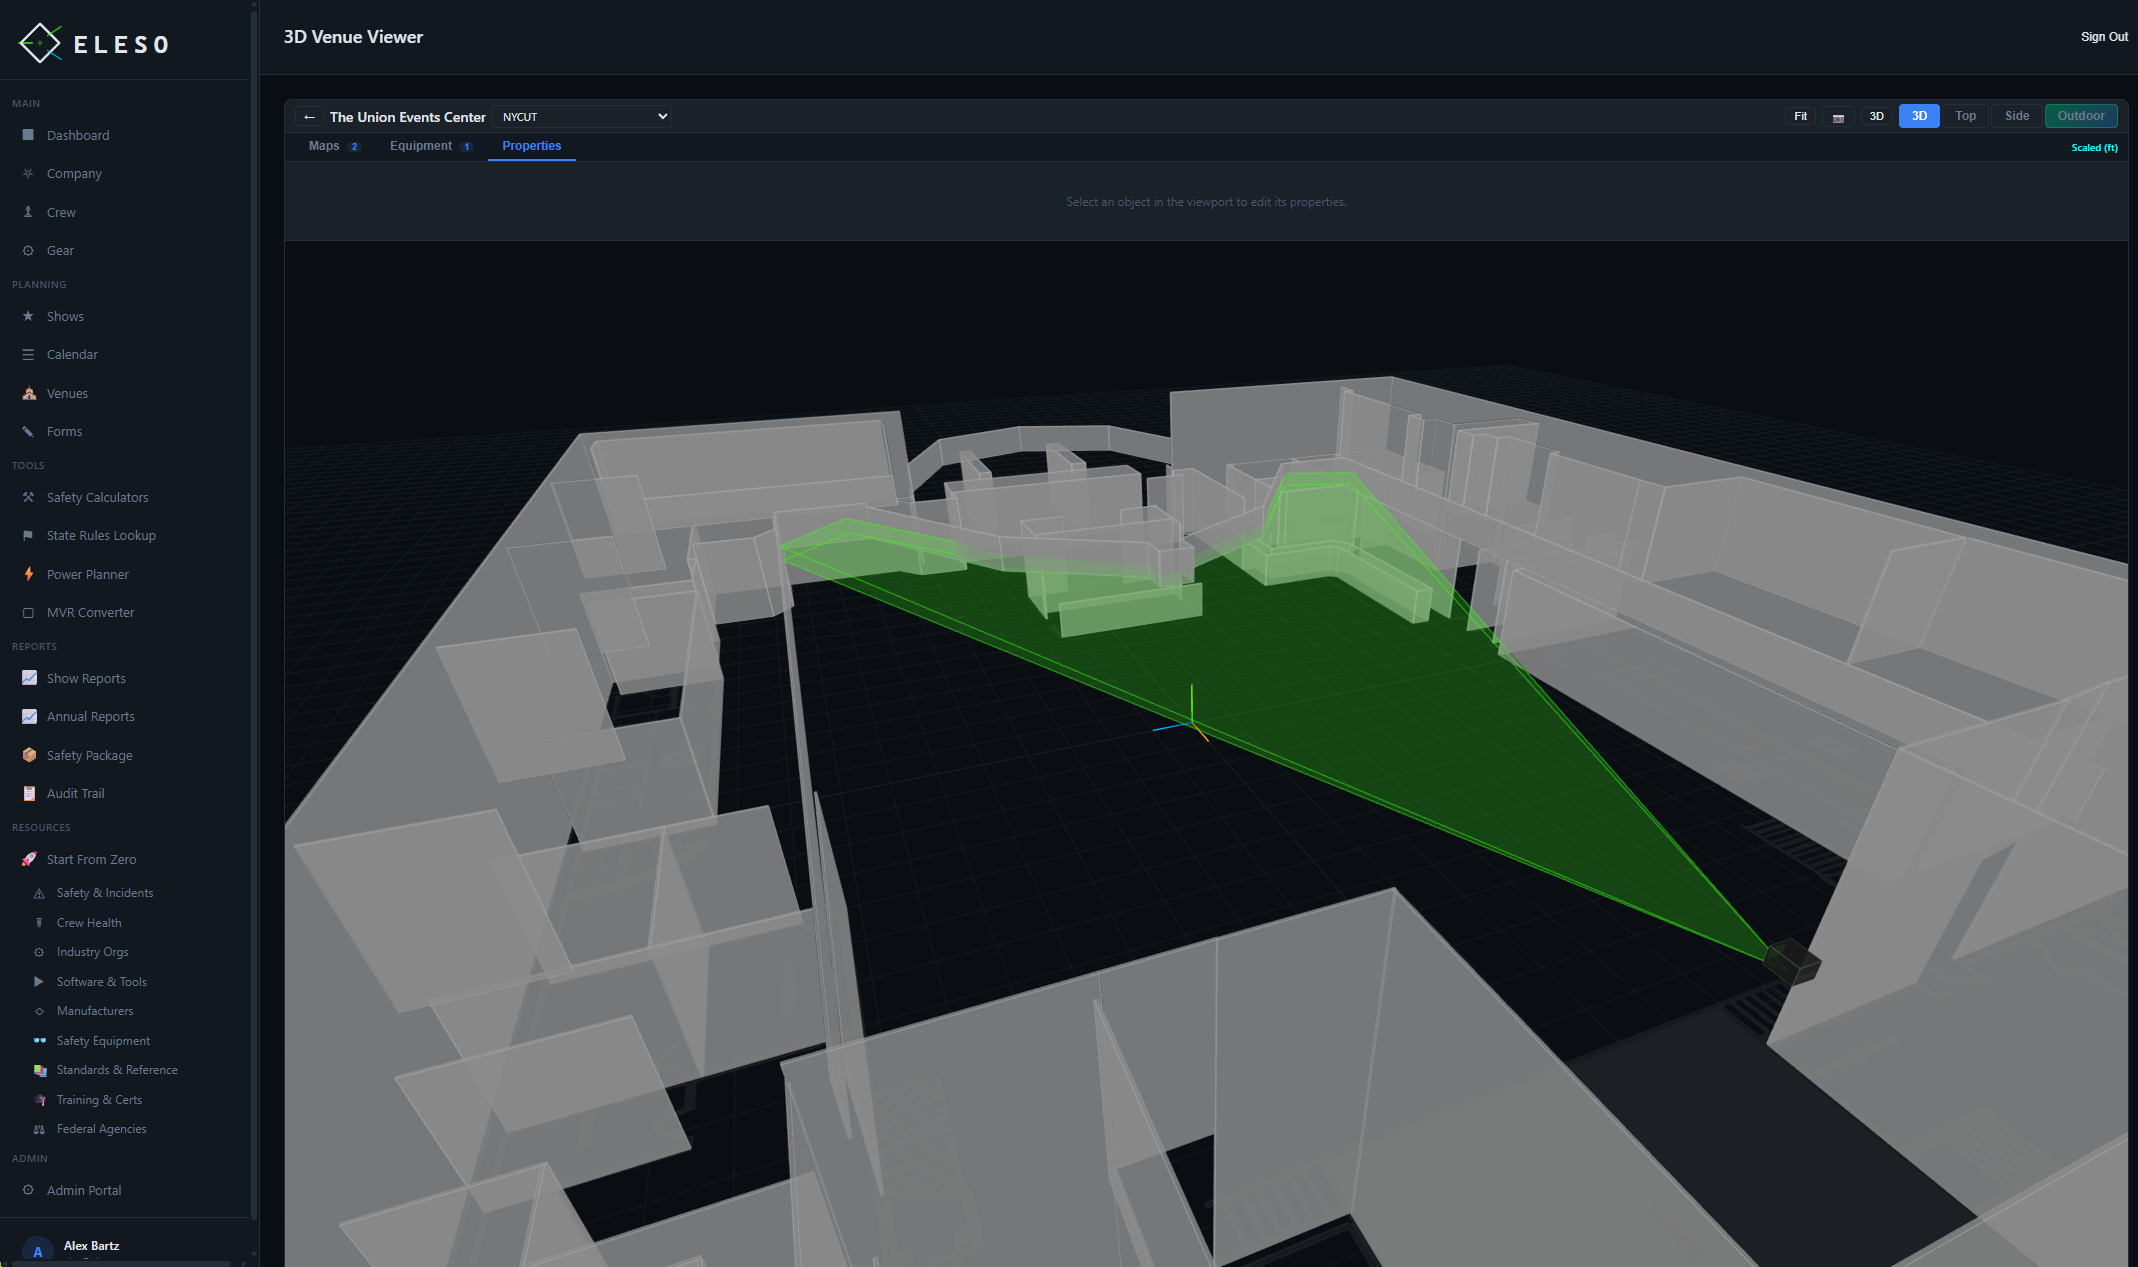Open the Safety Package report
This screenshot has height=1267, width=2138.
tap(89, 755)
